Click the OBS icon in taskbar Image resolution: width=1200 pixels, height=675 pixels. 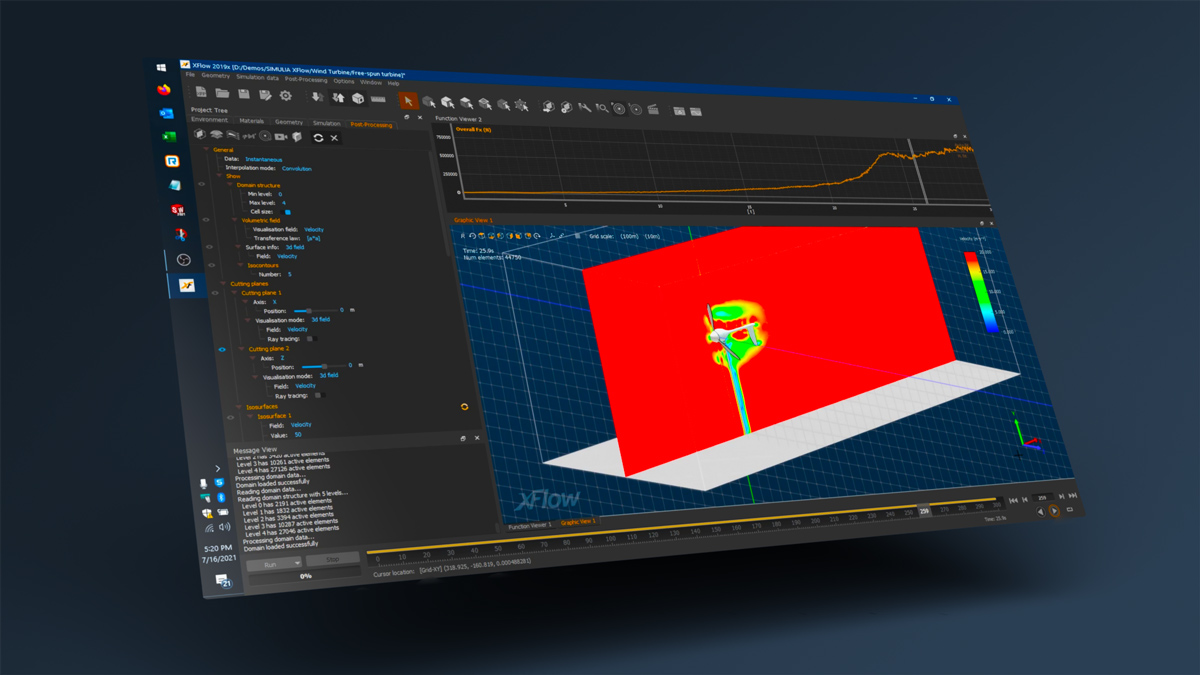click(x=183, y=260)
